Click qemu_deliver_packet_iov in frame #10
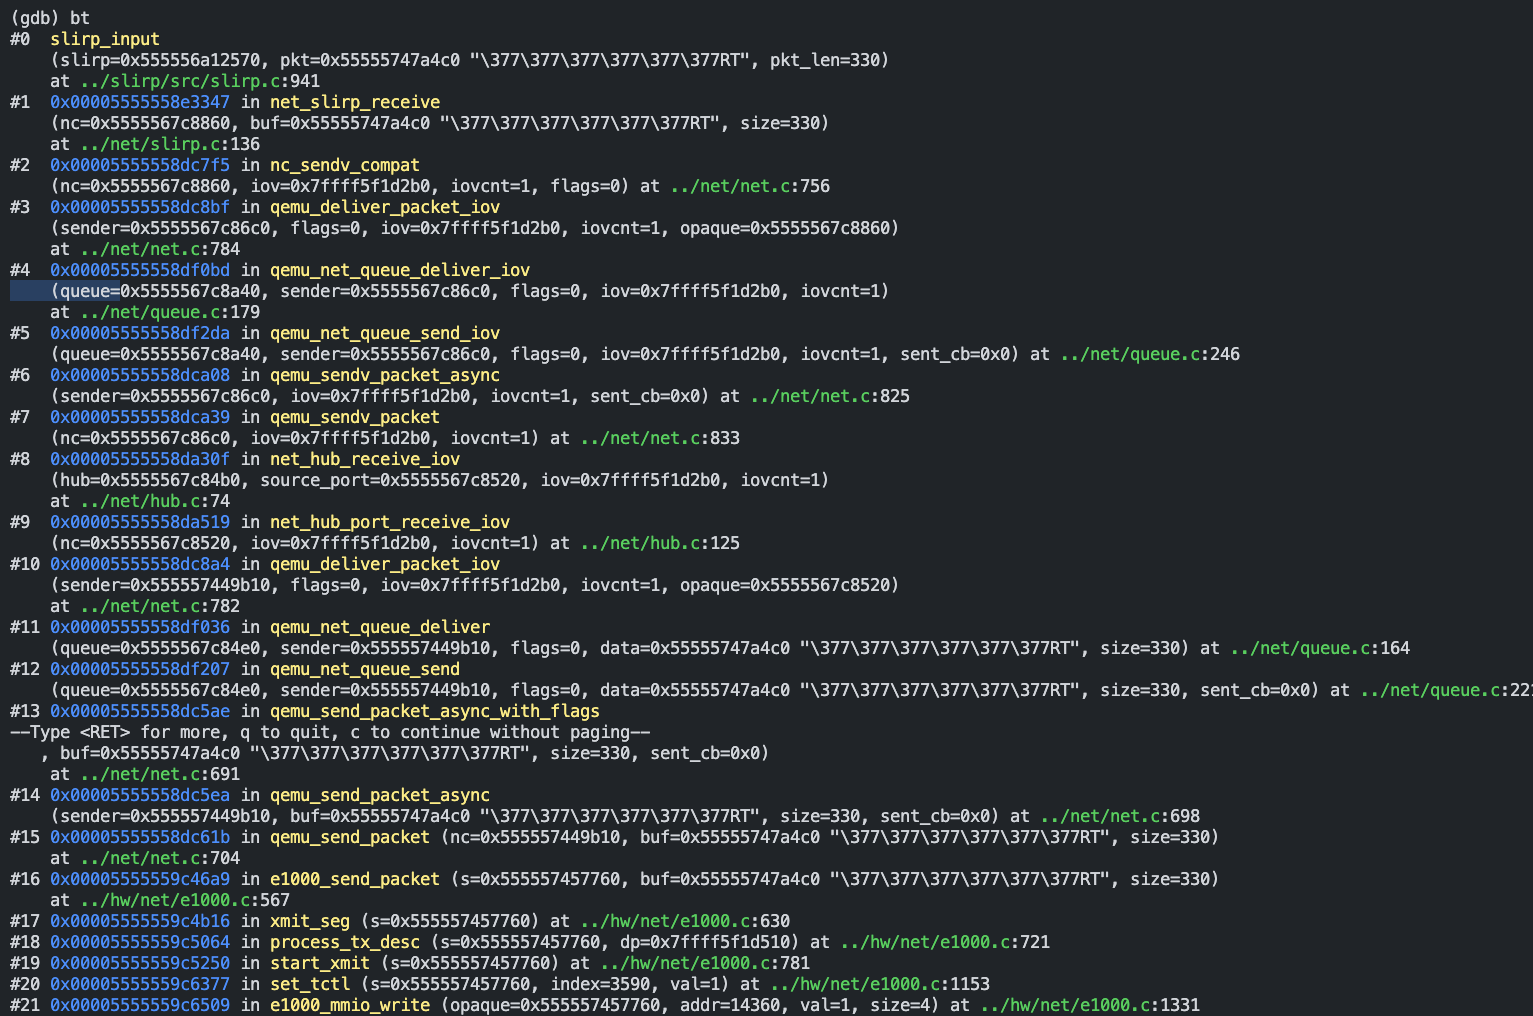Viewport: 1533px width, 1016px height. [385, 564]
